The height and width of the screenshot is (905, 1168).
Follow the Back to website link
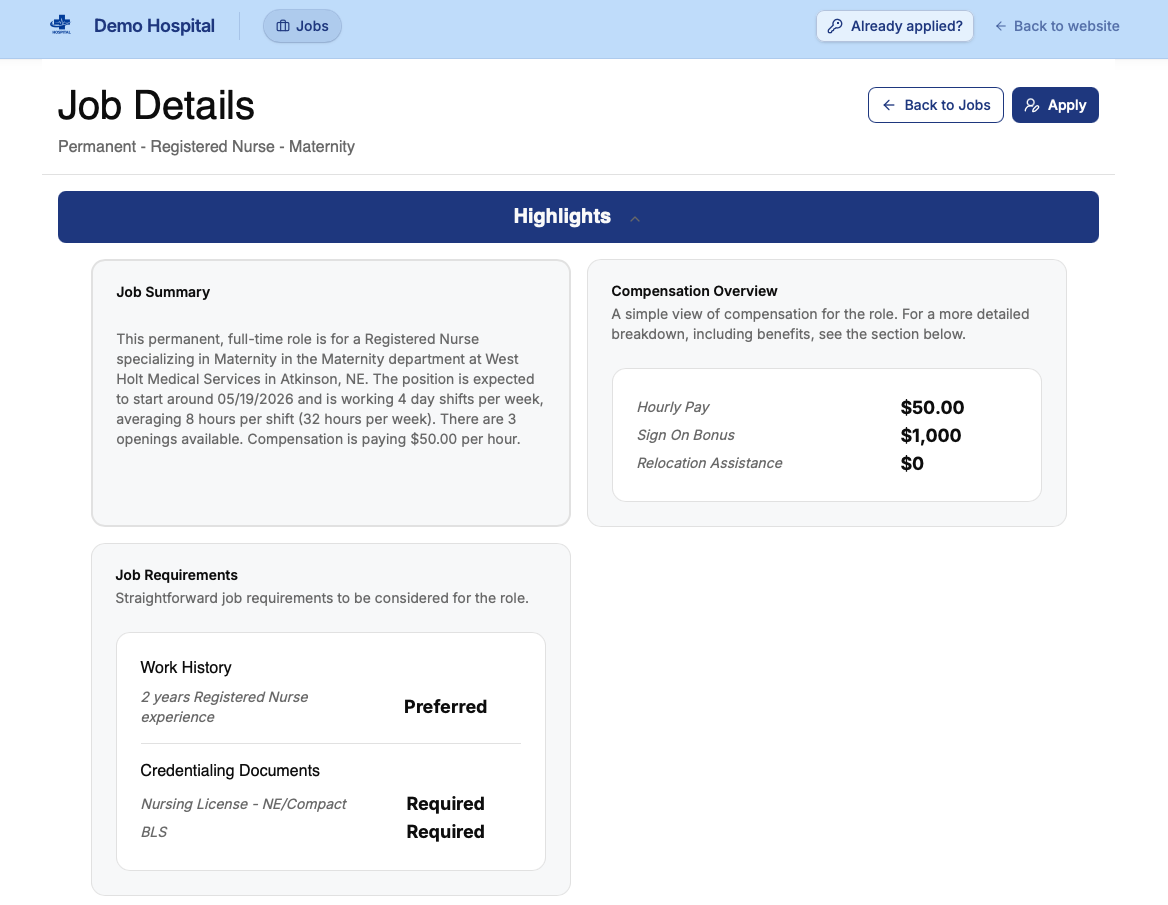click(x=1057, y=26)
